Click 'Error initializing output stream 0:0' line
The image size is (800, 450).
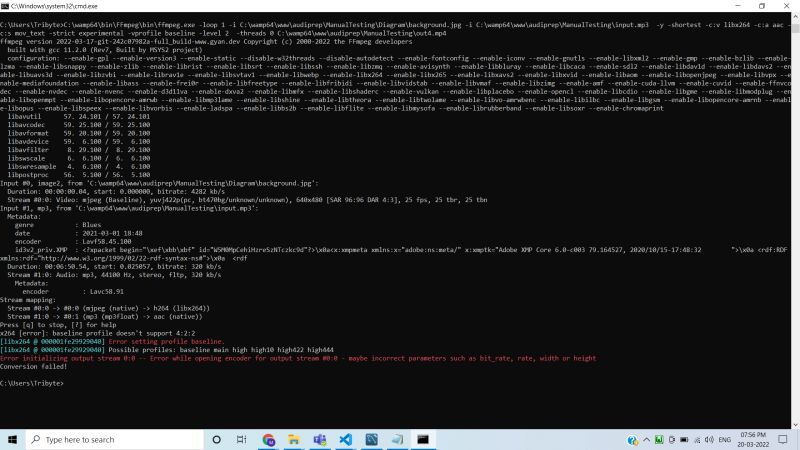click(x=298, y=358)
